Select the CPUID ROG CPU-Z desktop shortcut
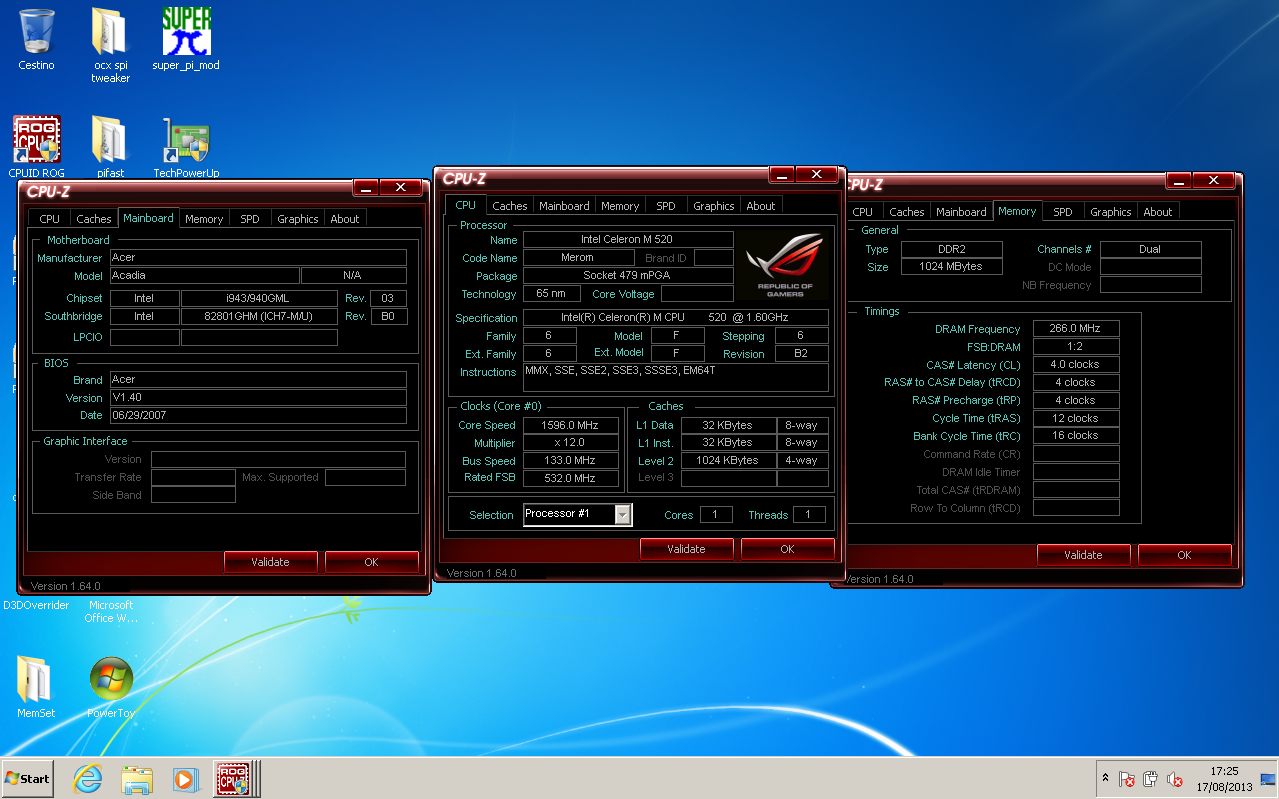 [37, 147]
